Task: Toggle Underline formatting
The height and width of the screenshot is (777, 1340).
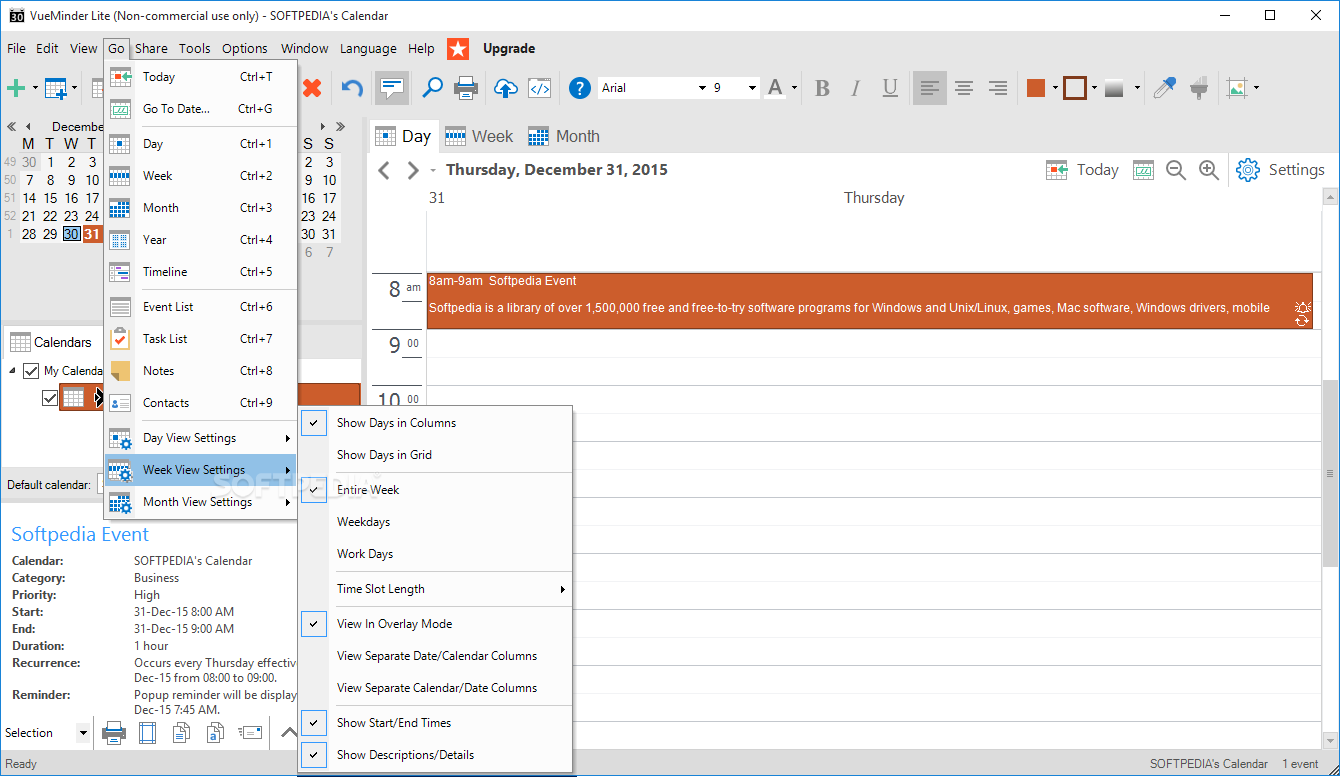Action: tap(890, 88)
